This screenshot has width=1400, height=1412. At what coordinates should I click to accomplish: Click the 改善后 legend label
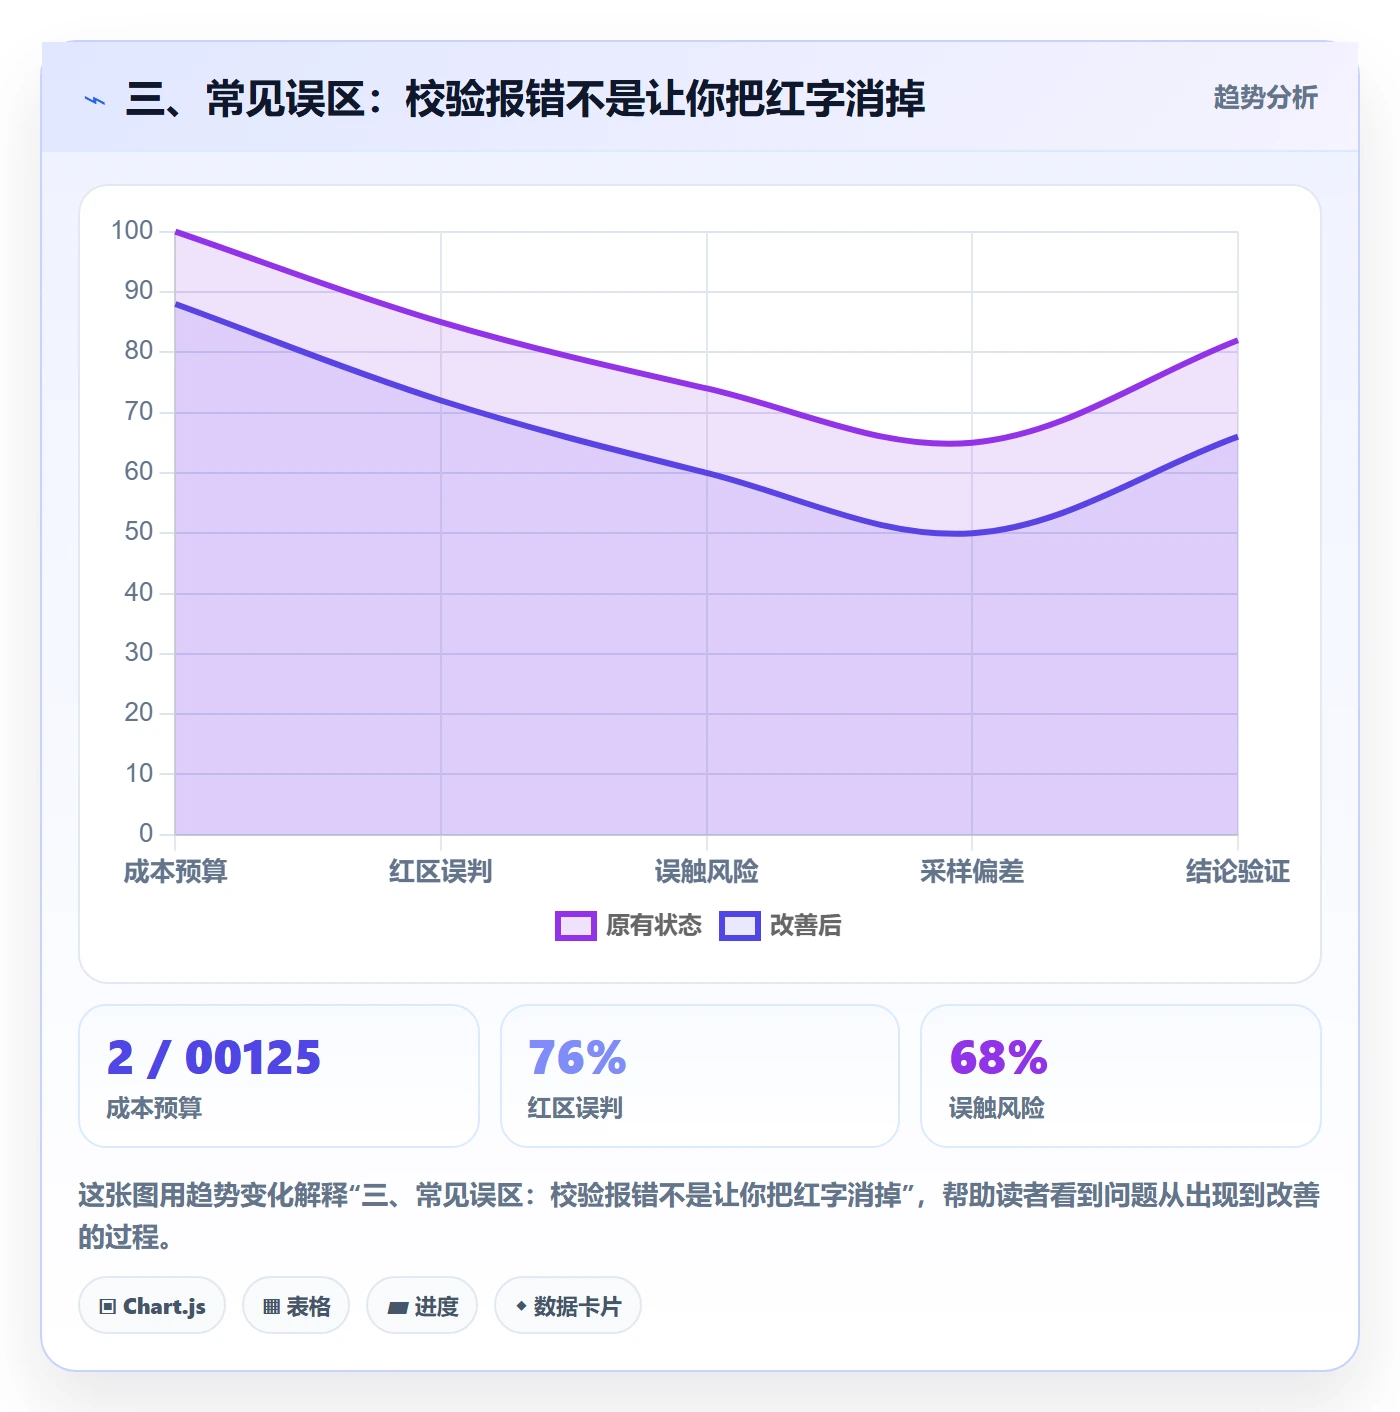(806, 926)
